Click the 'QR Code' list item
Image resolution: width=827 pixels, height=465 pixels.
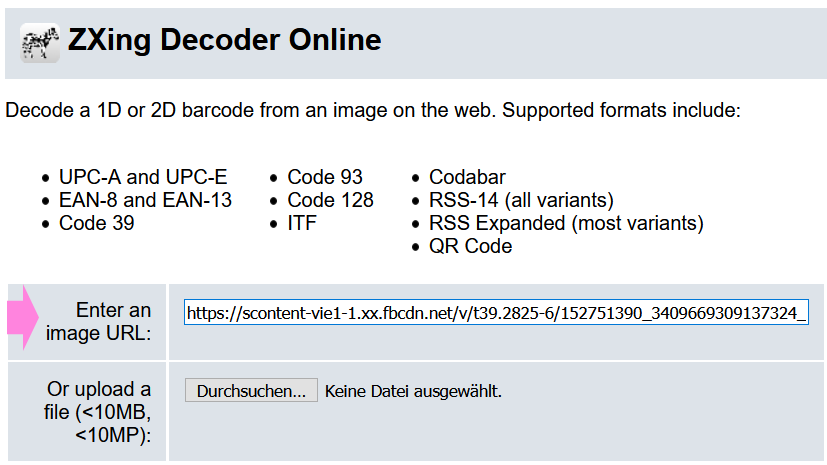[x=470, y=246]
